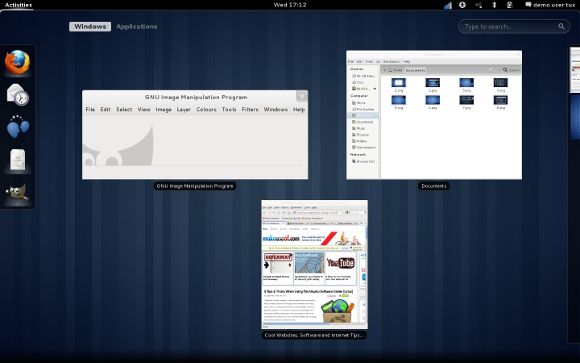Open the Bookmarks menu in Documents window
The width and height of the screenshot is (580, 363).
click(391, 61)
